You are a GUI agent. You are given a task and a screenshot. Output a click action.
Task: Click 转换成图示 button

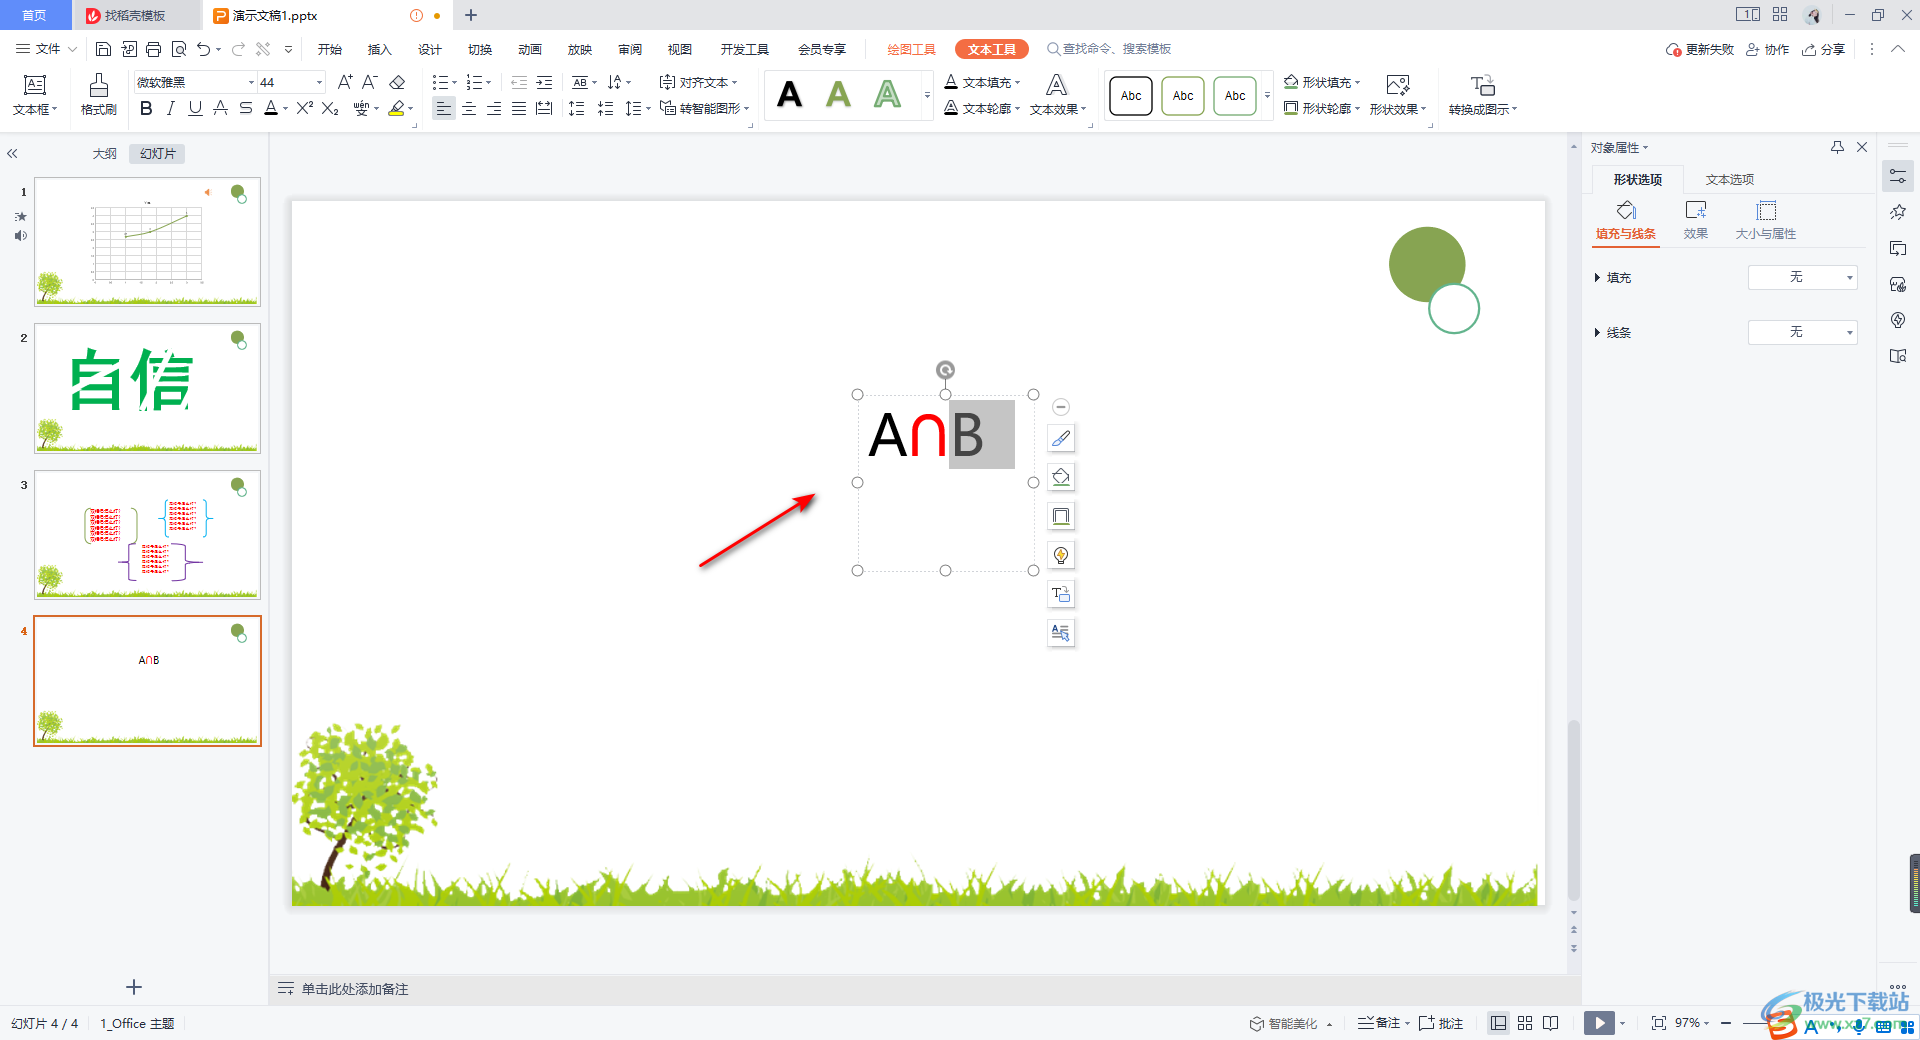1483,94
